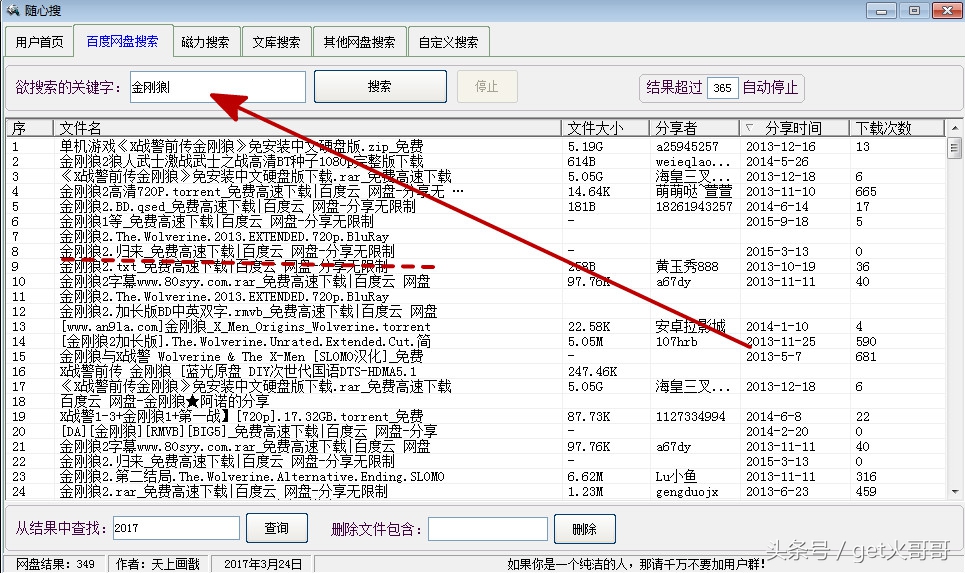Screen dimensions: 965x573
Task: Sort by the 文件大小 column header
Action: 605,128
